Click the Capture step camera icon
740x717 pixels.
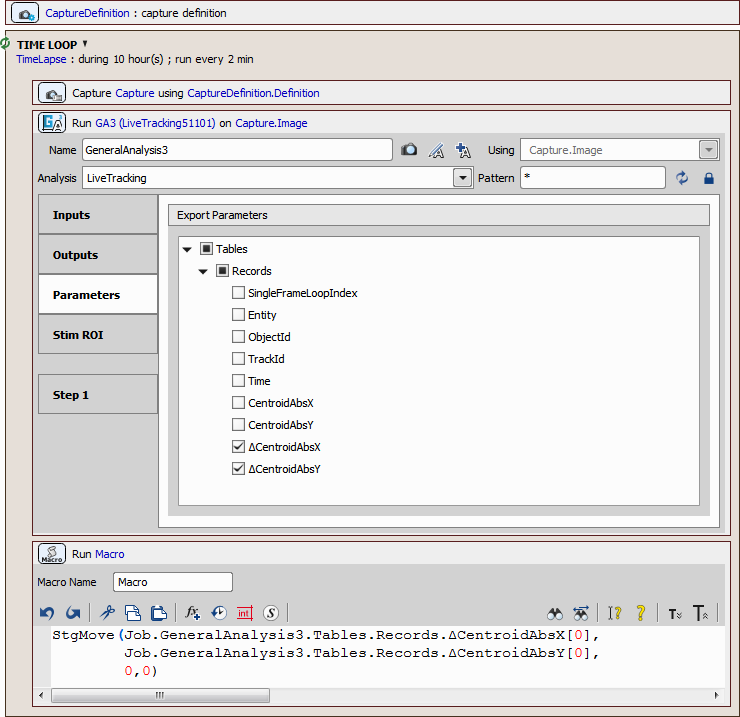point(52,93)
